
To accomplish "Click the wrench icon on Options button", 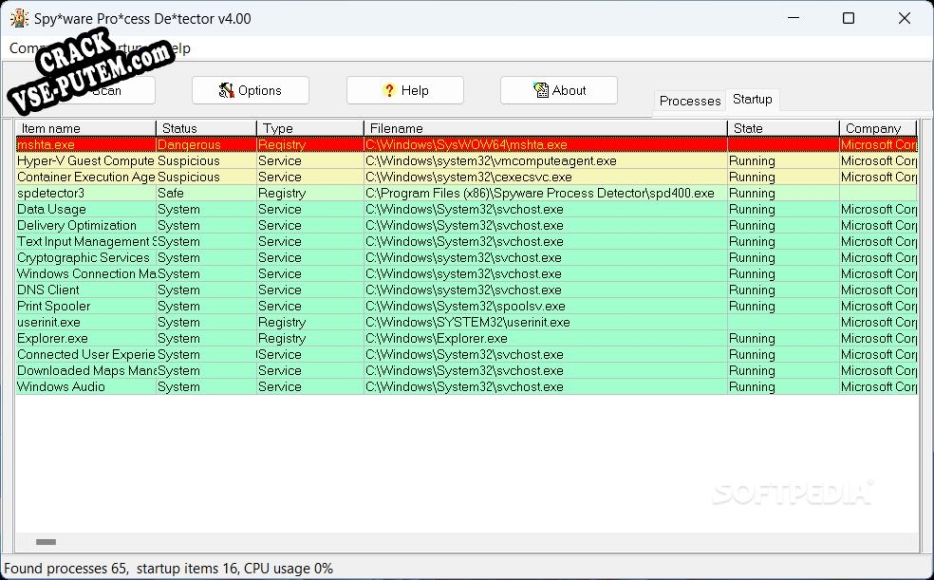I will click(226, 91).
